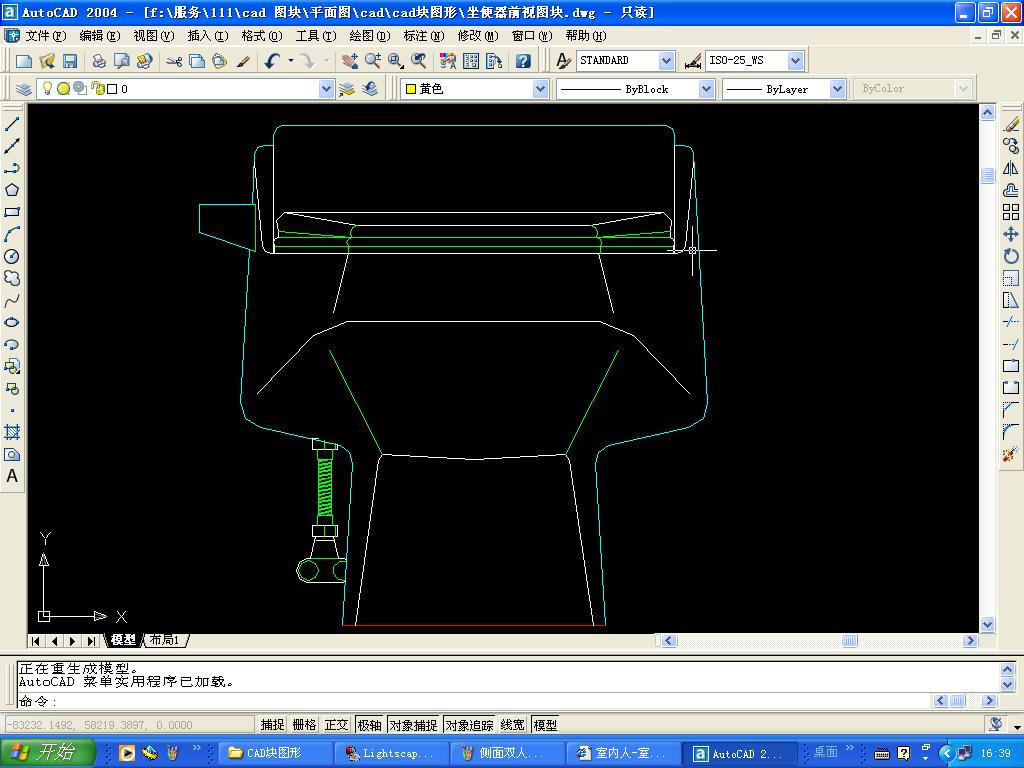This screenshot has height=768, width=1024.
Task: Toggle 栅格 (Grid) display in status bar
Action: 304,725
